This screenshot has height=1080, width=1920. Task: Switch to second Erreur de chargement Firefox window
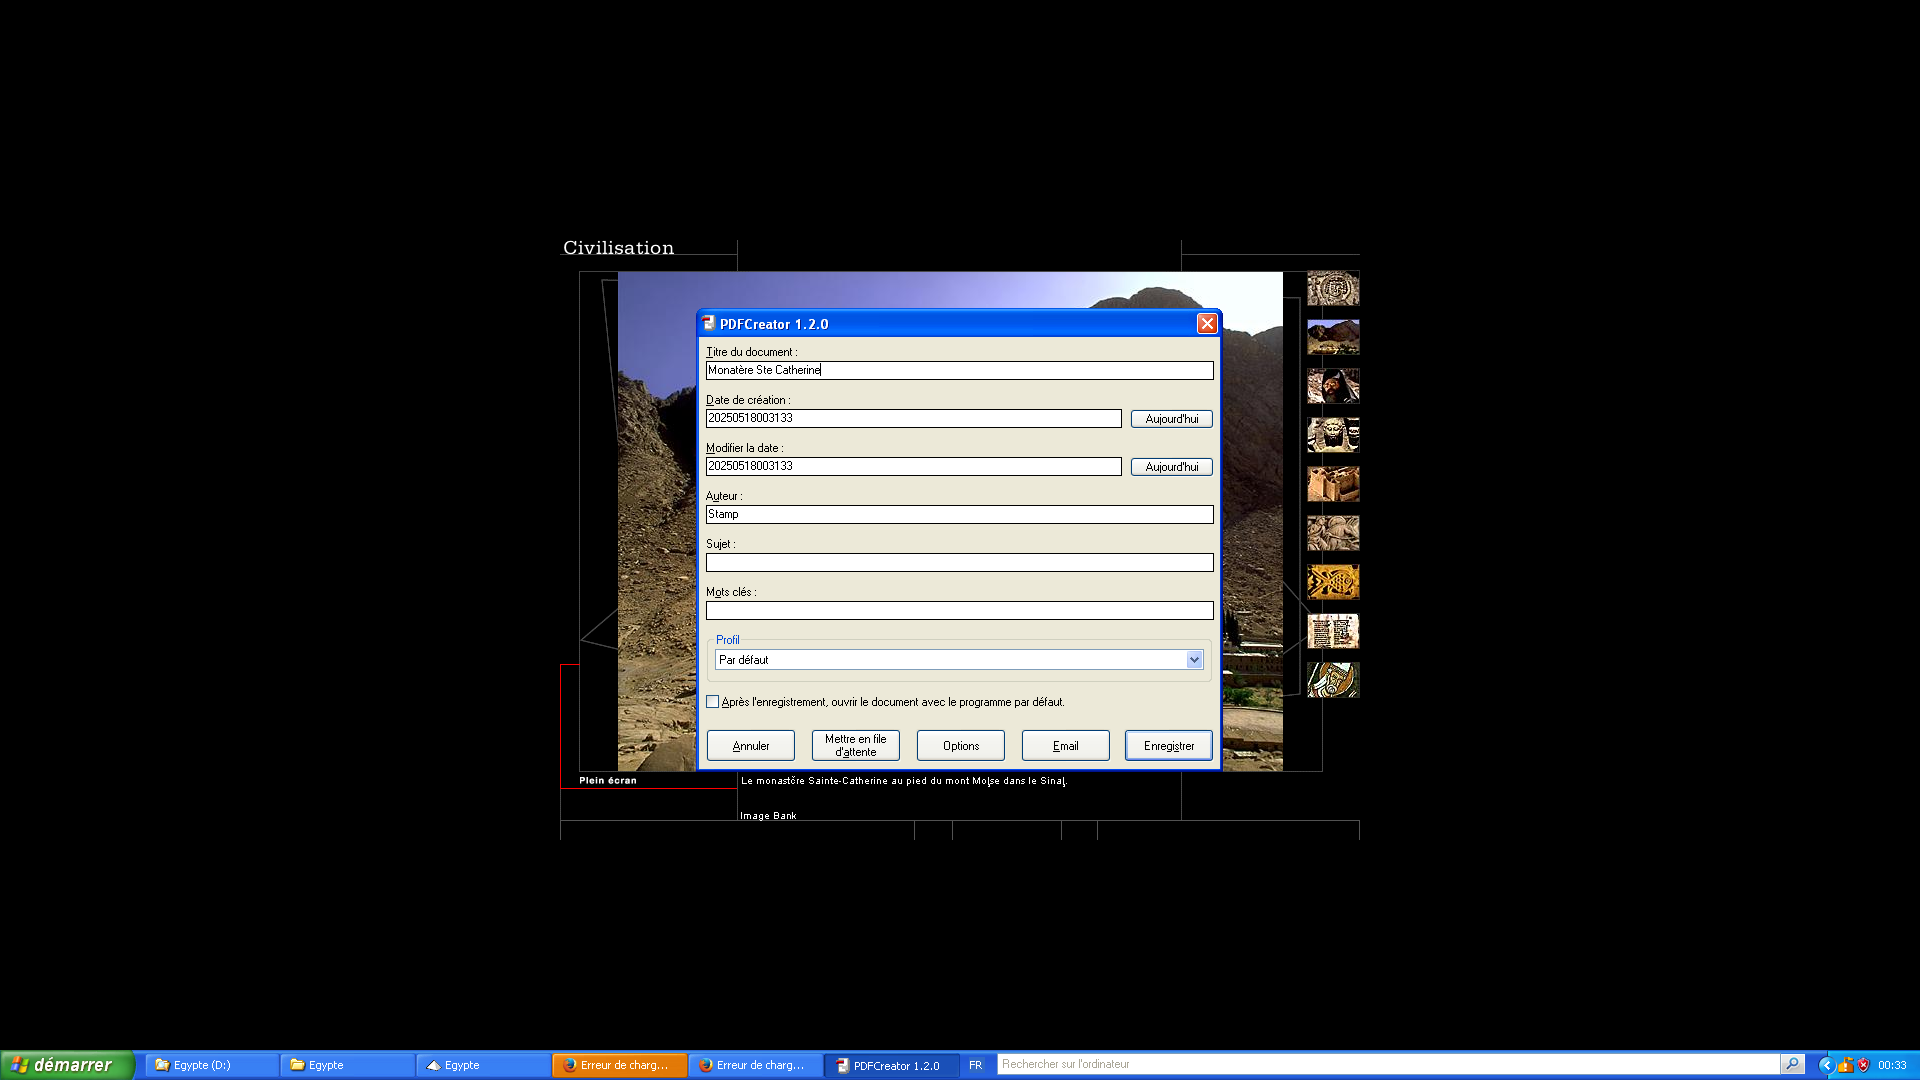click(x=755, y=1065)
